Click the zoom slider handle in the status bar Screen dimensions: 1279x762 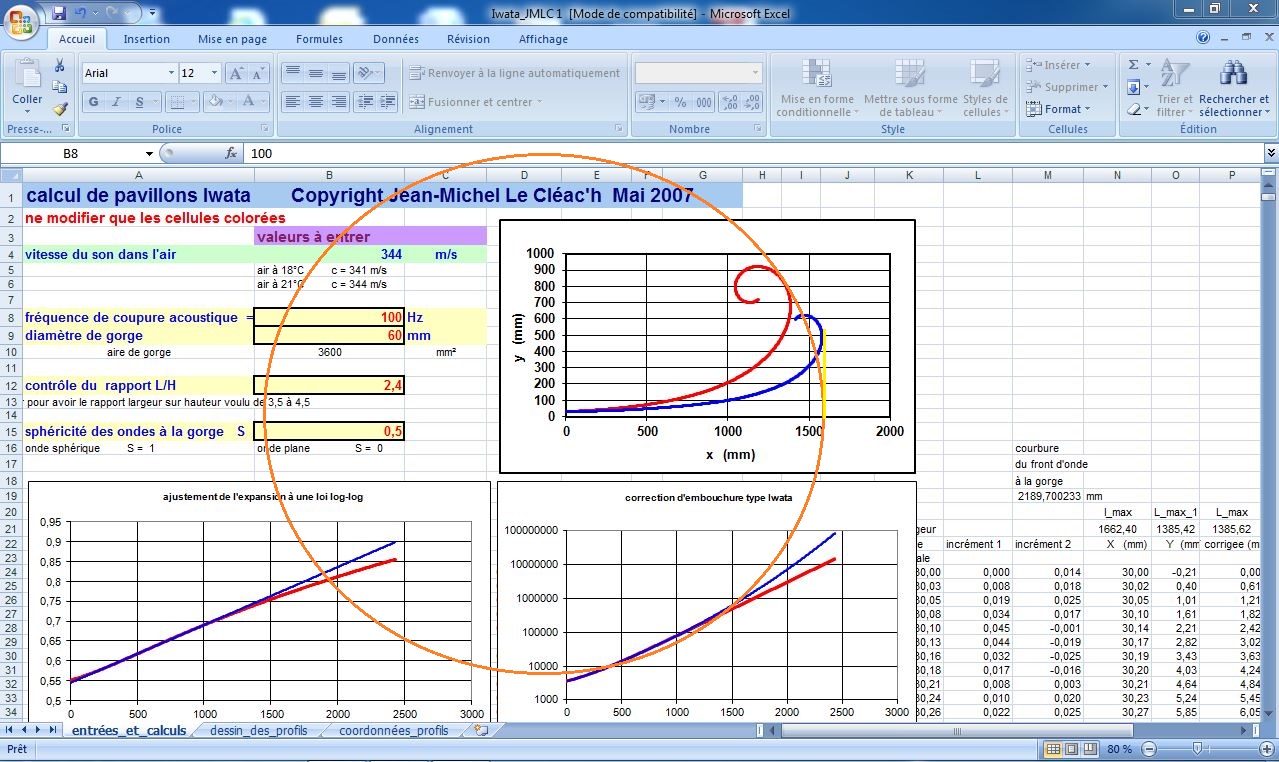1197,748
